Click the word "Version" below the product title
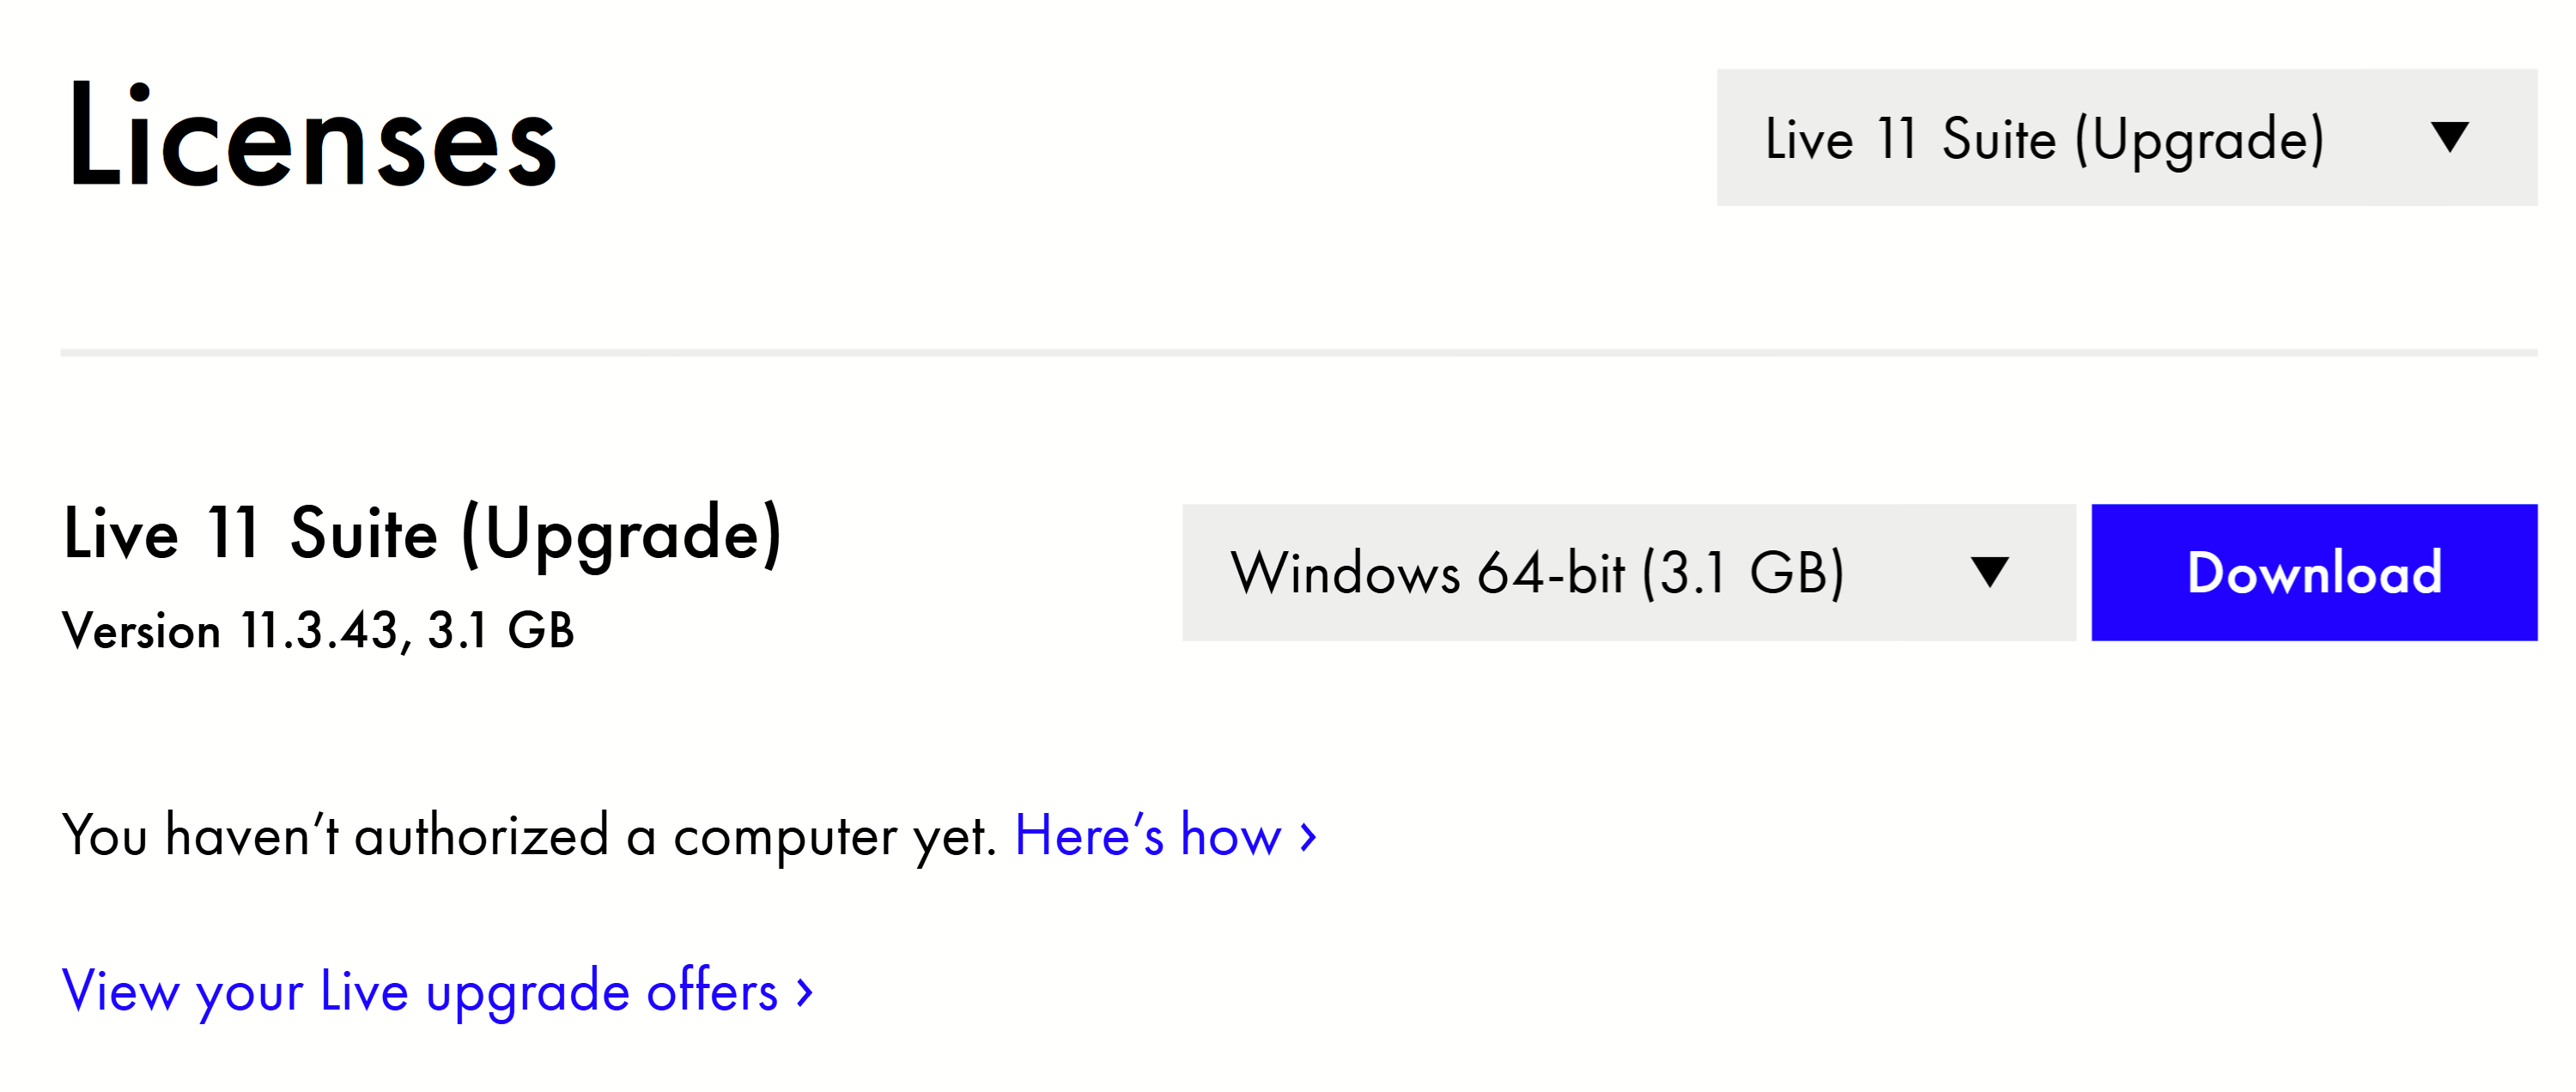This screenshot has width=2576, height=1092. [x=141, y=631]
